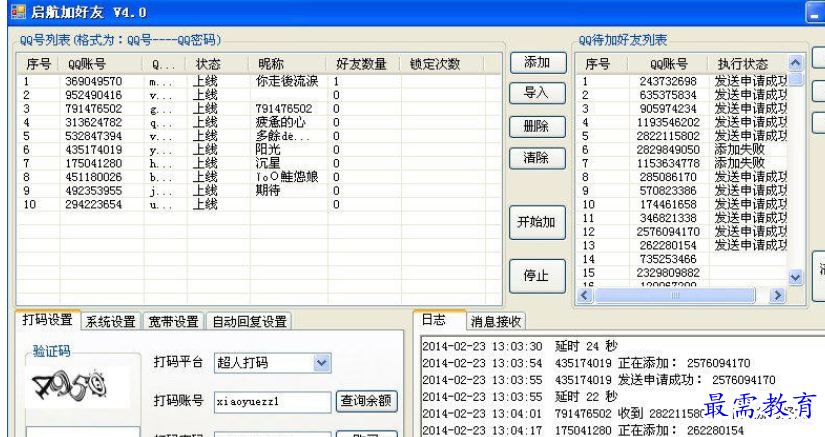Screen dimensions: 825x437
Task: Click log entry 延时 24 秒
Action: (x=520, y=347)
